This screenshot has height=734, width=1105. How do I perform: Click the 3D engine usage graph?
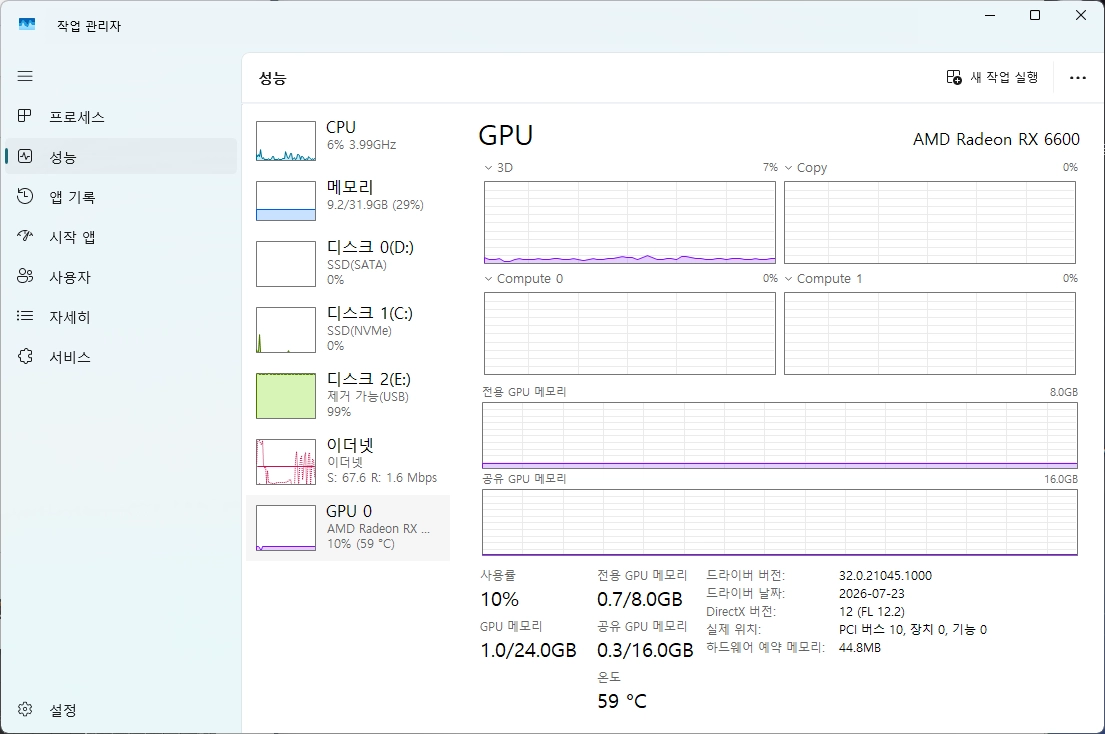[x=629, y=223]
